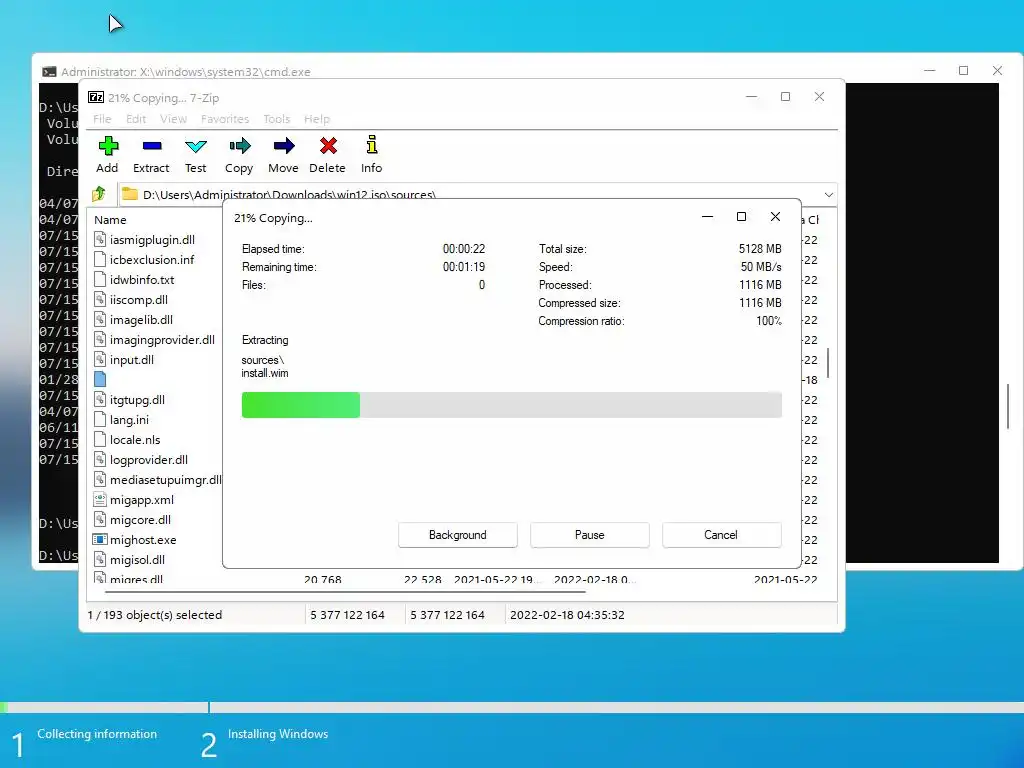This screenshot has width=1024, height=768.
Task: Select icbexclusion.inf in file list
Action: point(152,260)
